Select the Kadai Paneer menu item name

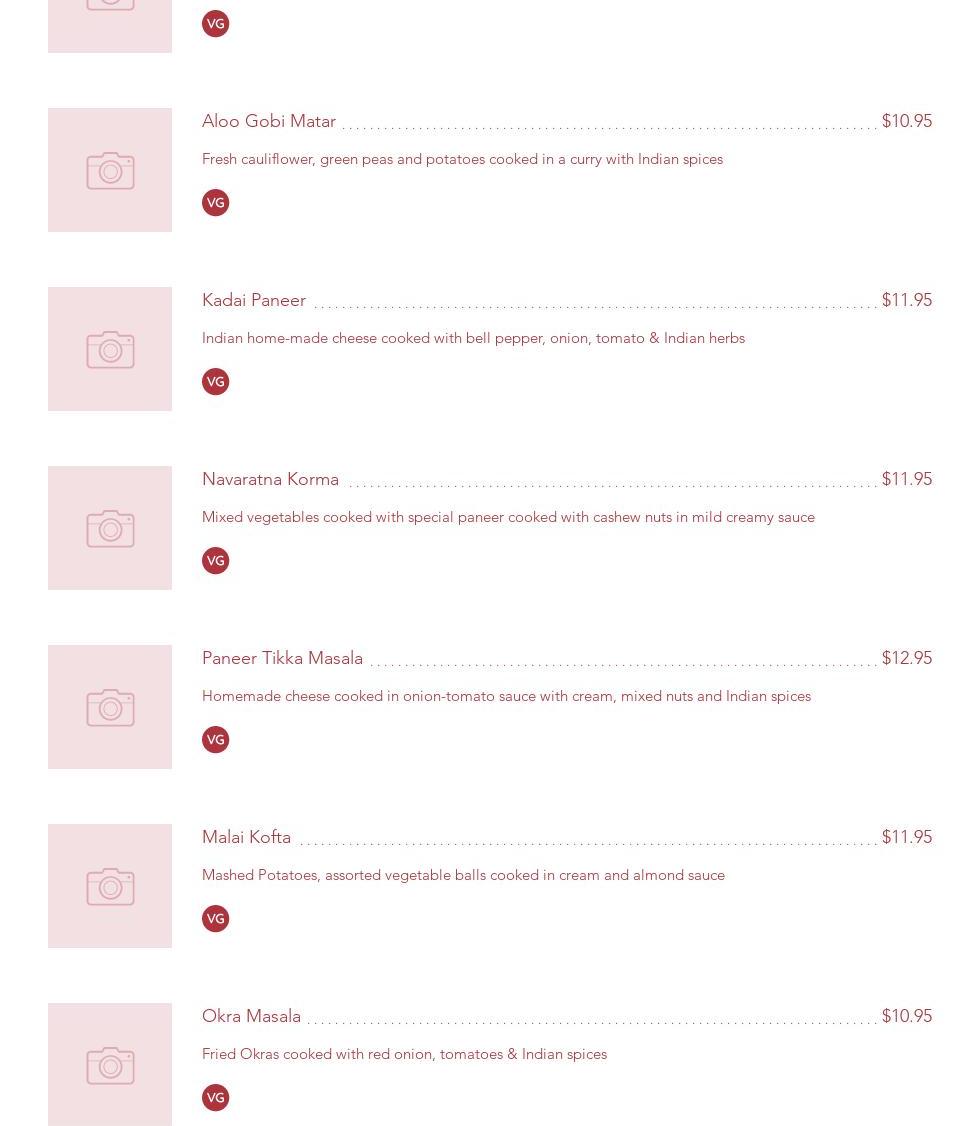coord(254,300)
